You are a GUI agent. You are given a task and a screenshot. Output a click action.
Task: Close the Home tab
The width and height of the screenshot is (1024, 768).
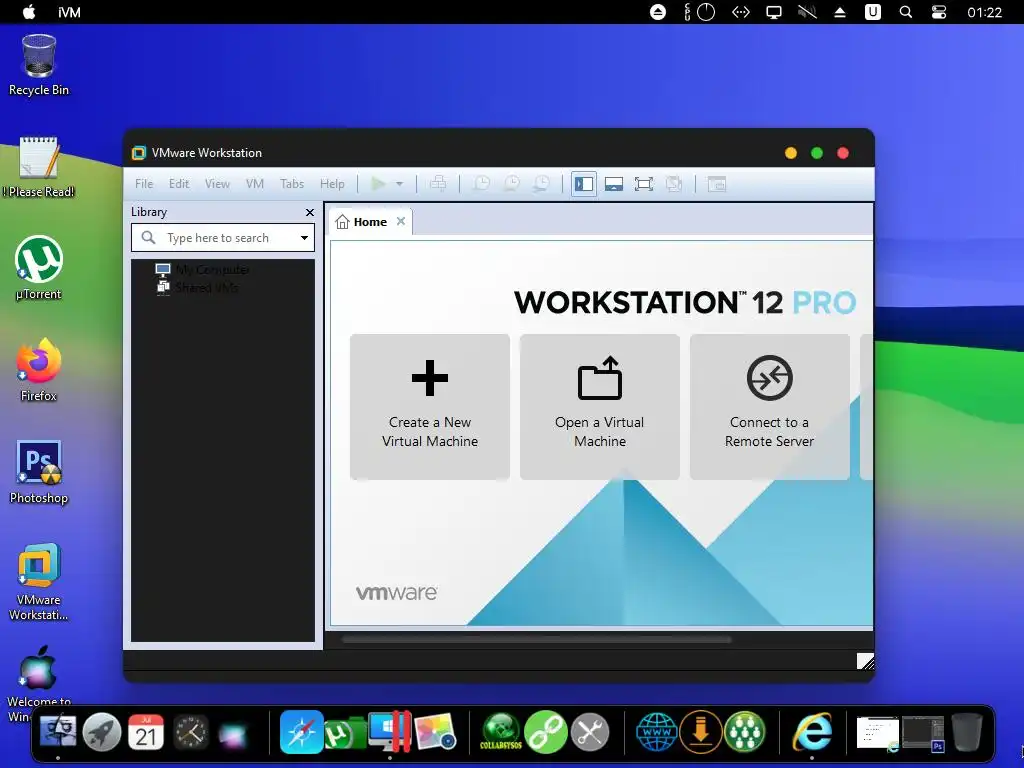(401, 221)
